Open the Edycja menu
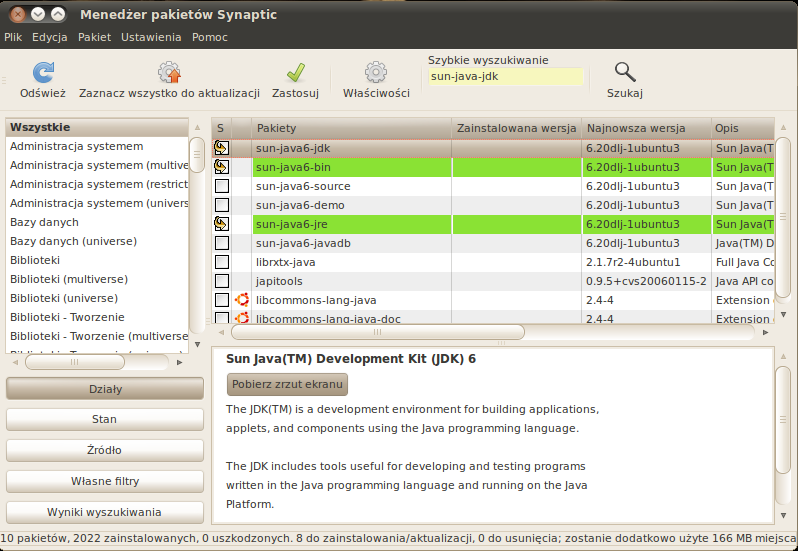The image size is (798, 551). click(49, 37)
